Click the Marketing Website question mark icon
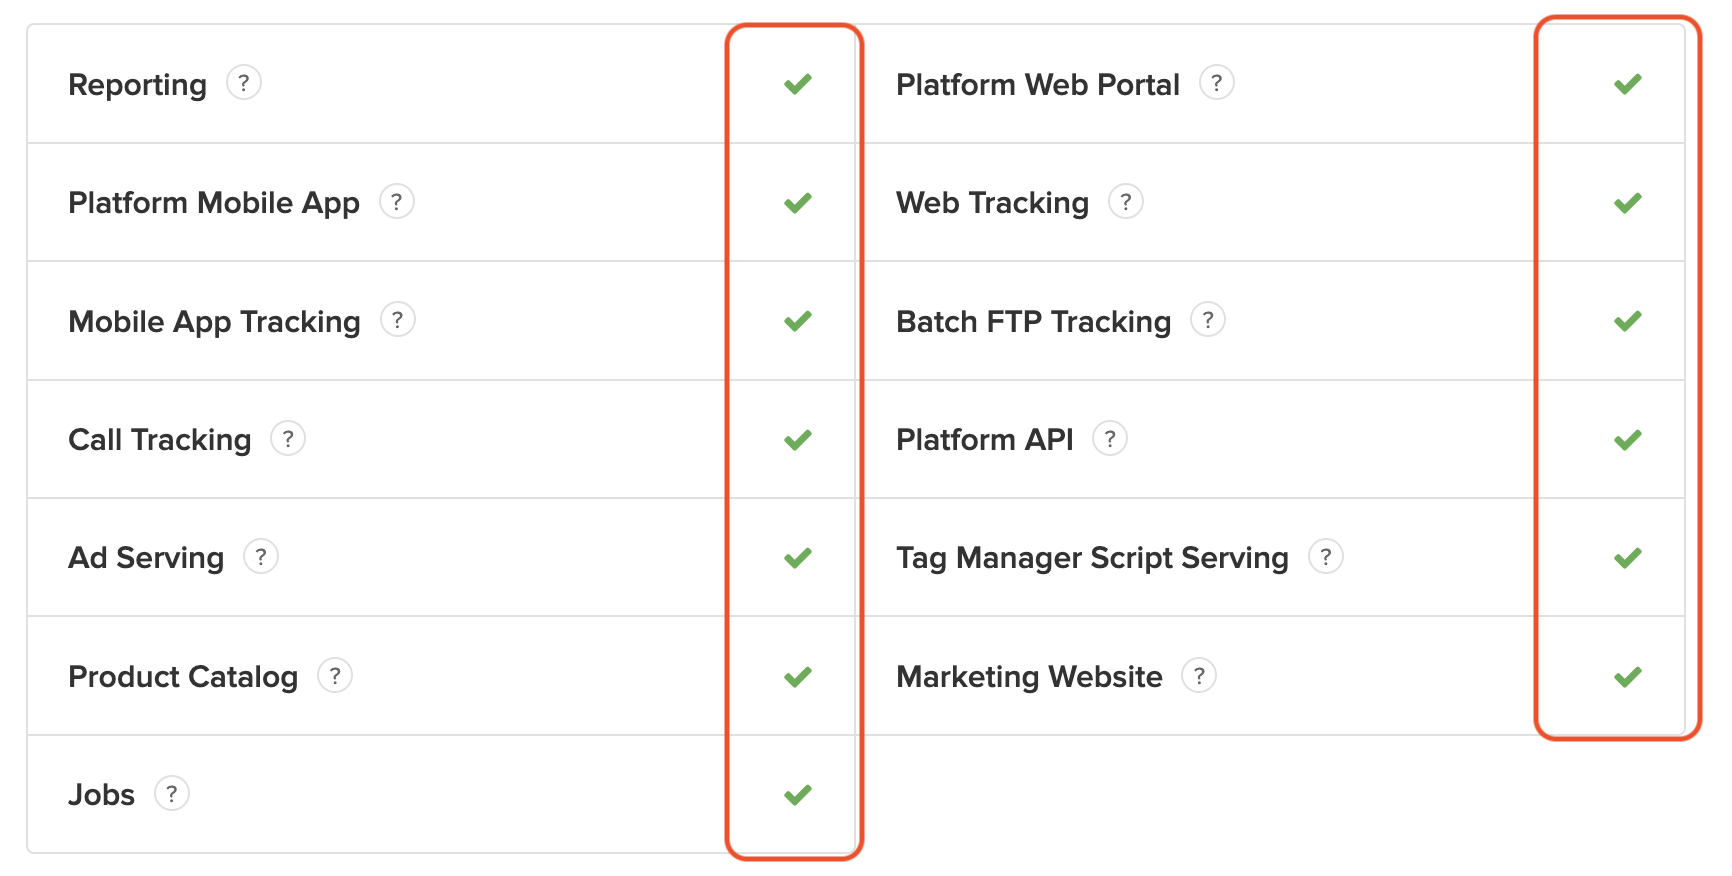Screen dimensions: 1732x876 point(1199,676)
